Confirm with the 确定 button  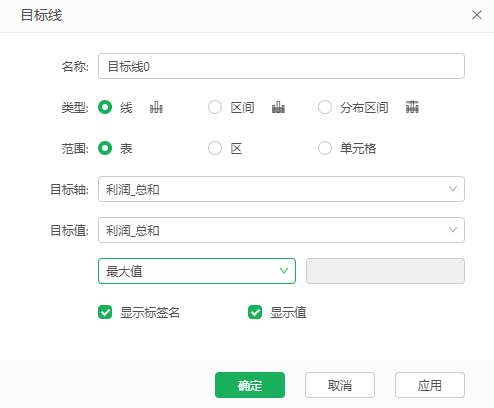(x=250, y=385)
